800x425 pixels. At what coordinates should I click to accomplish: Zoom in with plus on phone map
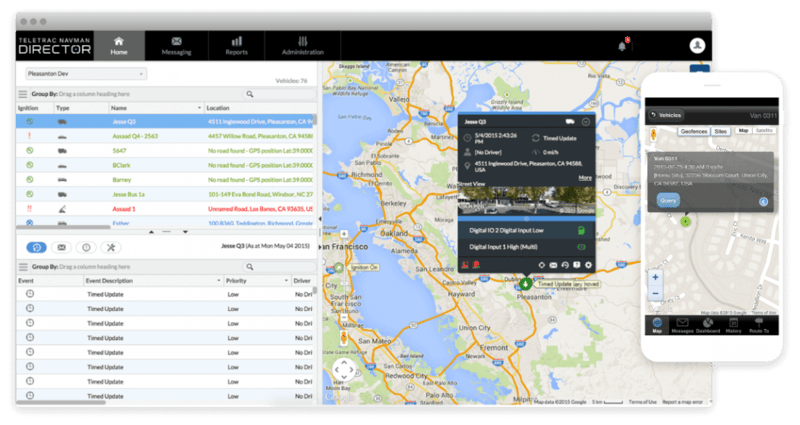[656, 278]
